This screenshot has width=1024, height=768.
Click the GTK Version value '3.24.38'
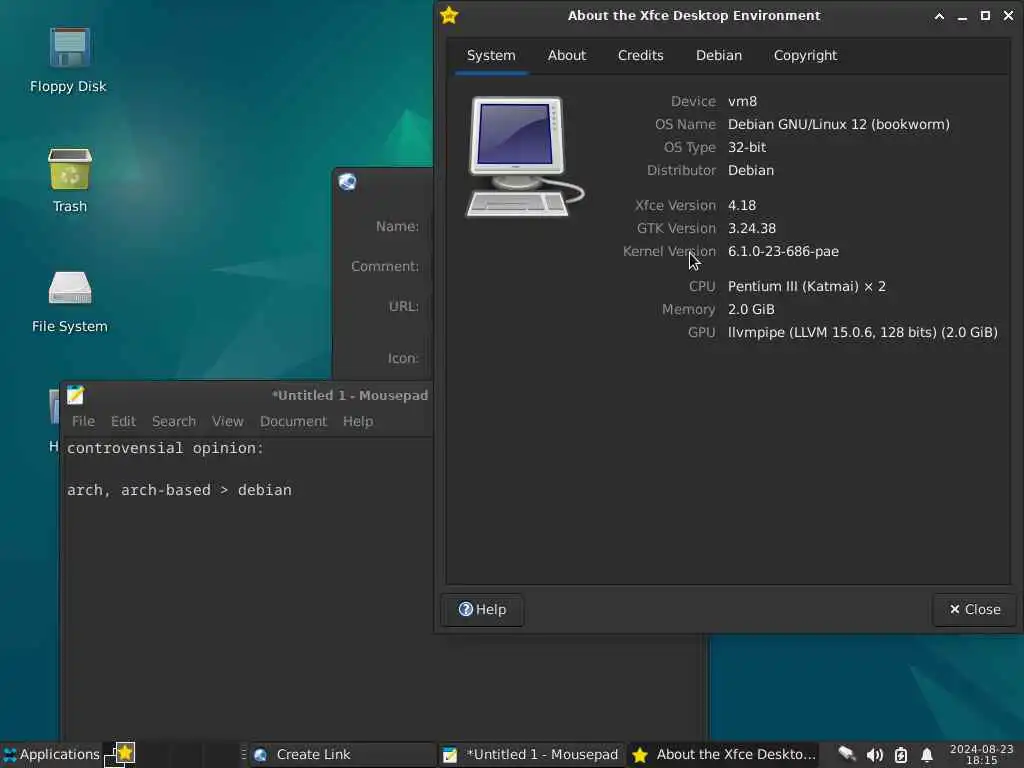(752, 228)
